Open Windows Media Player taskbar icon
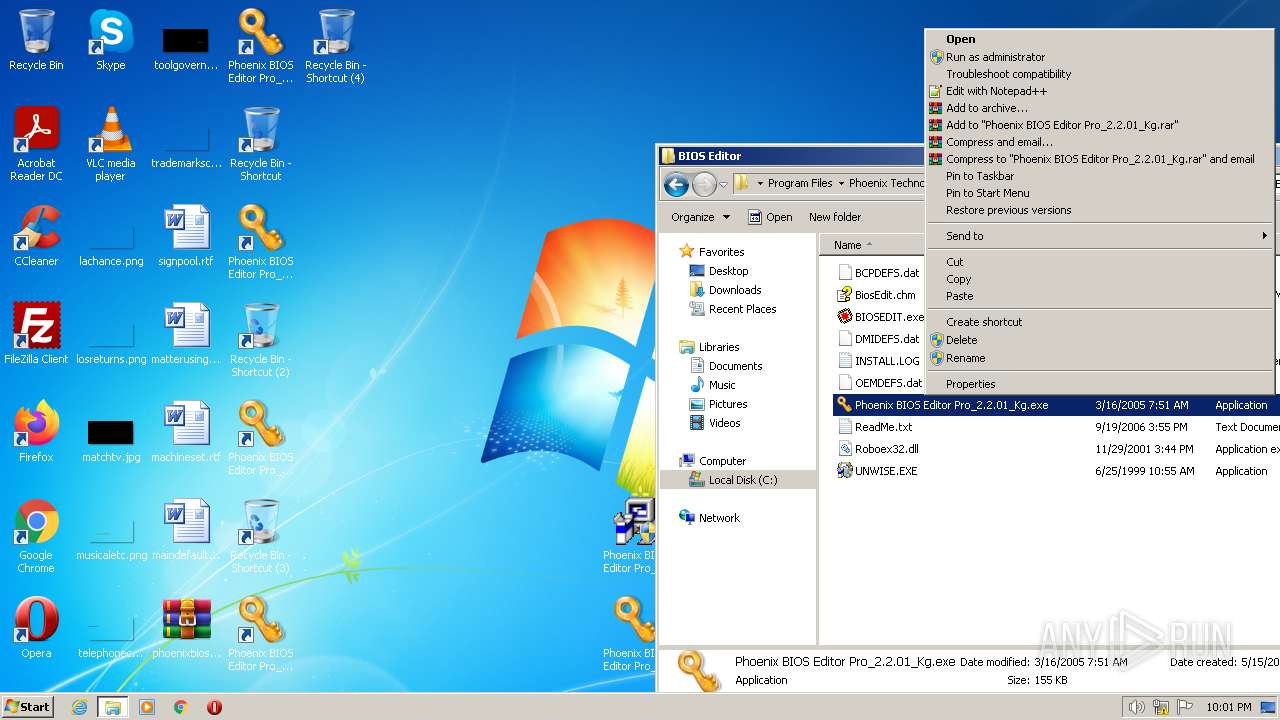Image resolution: width=1280 pixels, height=720 pixels. click(147, 707)
